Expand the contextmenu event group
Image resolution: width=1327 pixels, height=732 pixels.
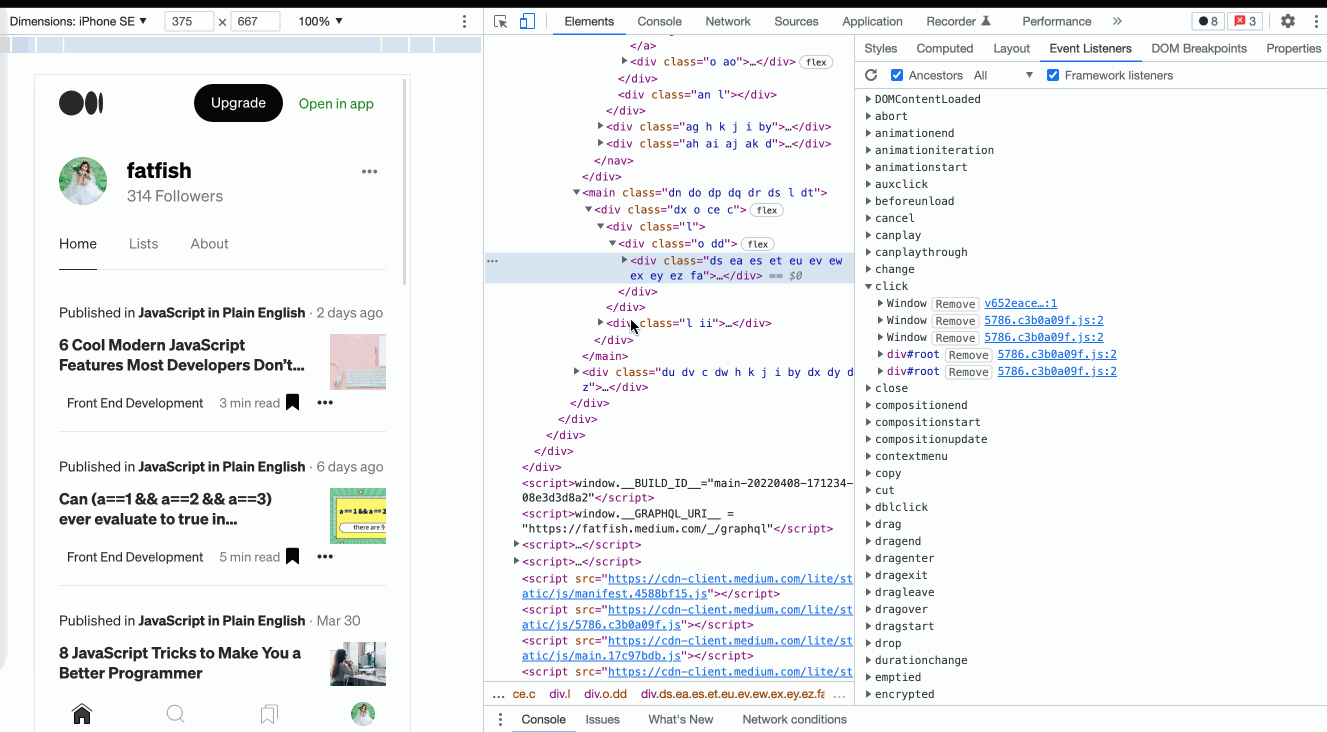(x=869, y=456)
